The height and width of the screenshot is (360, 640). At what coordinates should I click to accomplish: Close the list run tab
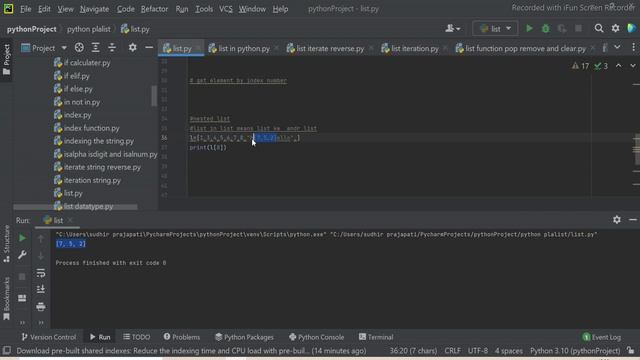coord(70,220)
